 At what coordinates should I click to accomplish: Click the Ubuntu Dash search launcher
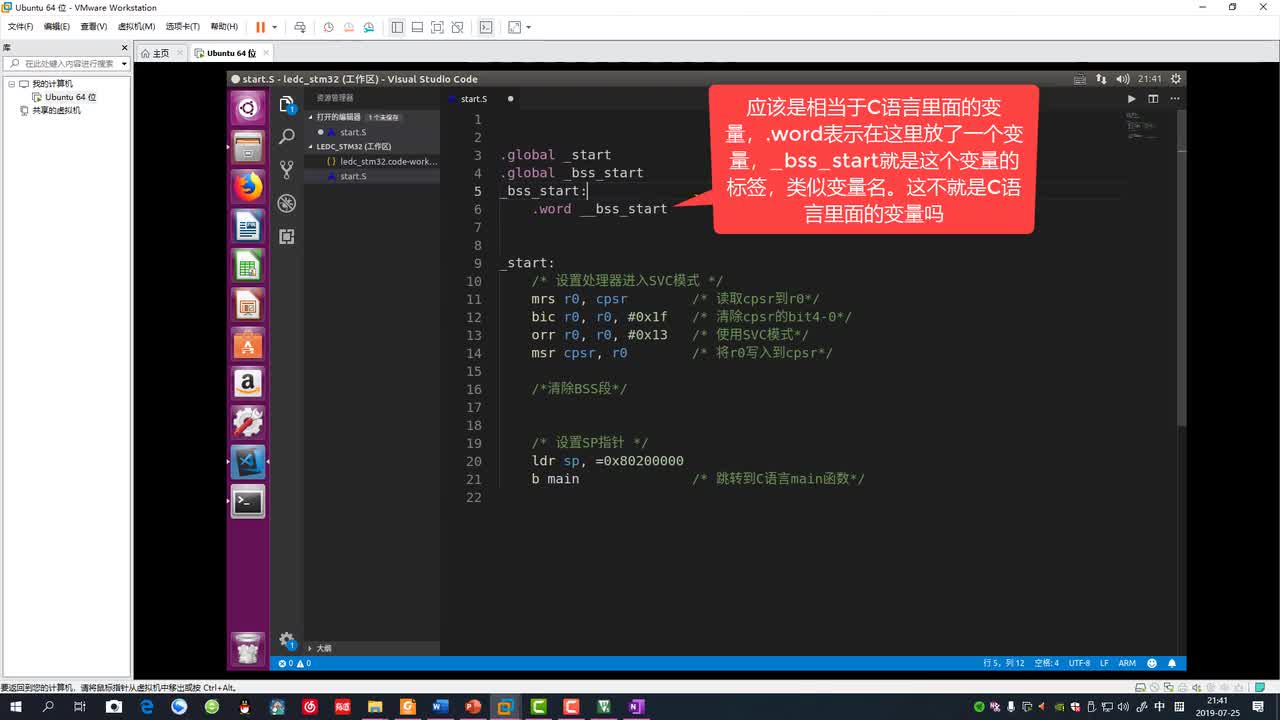click(248, 108)
